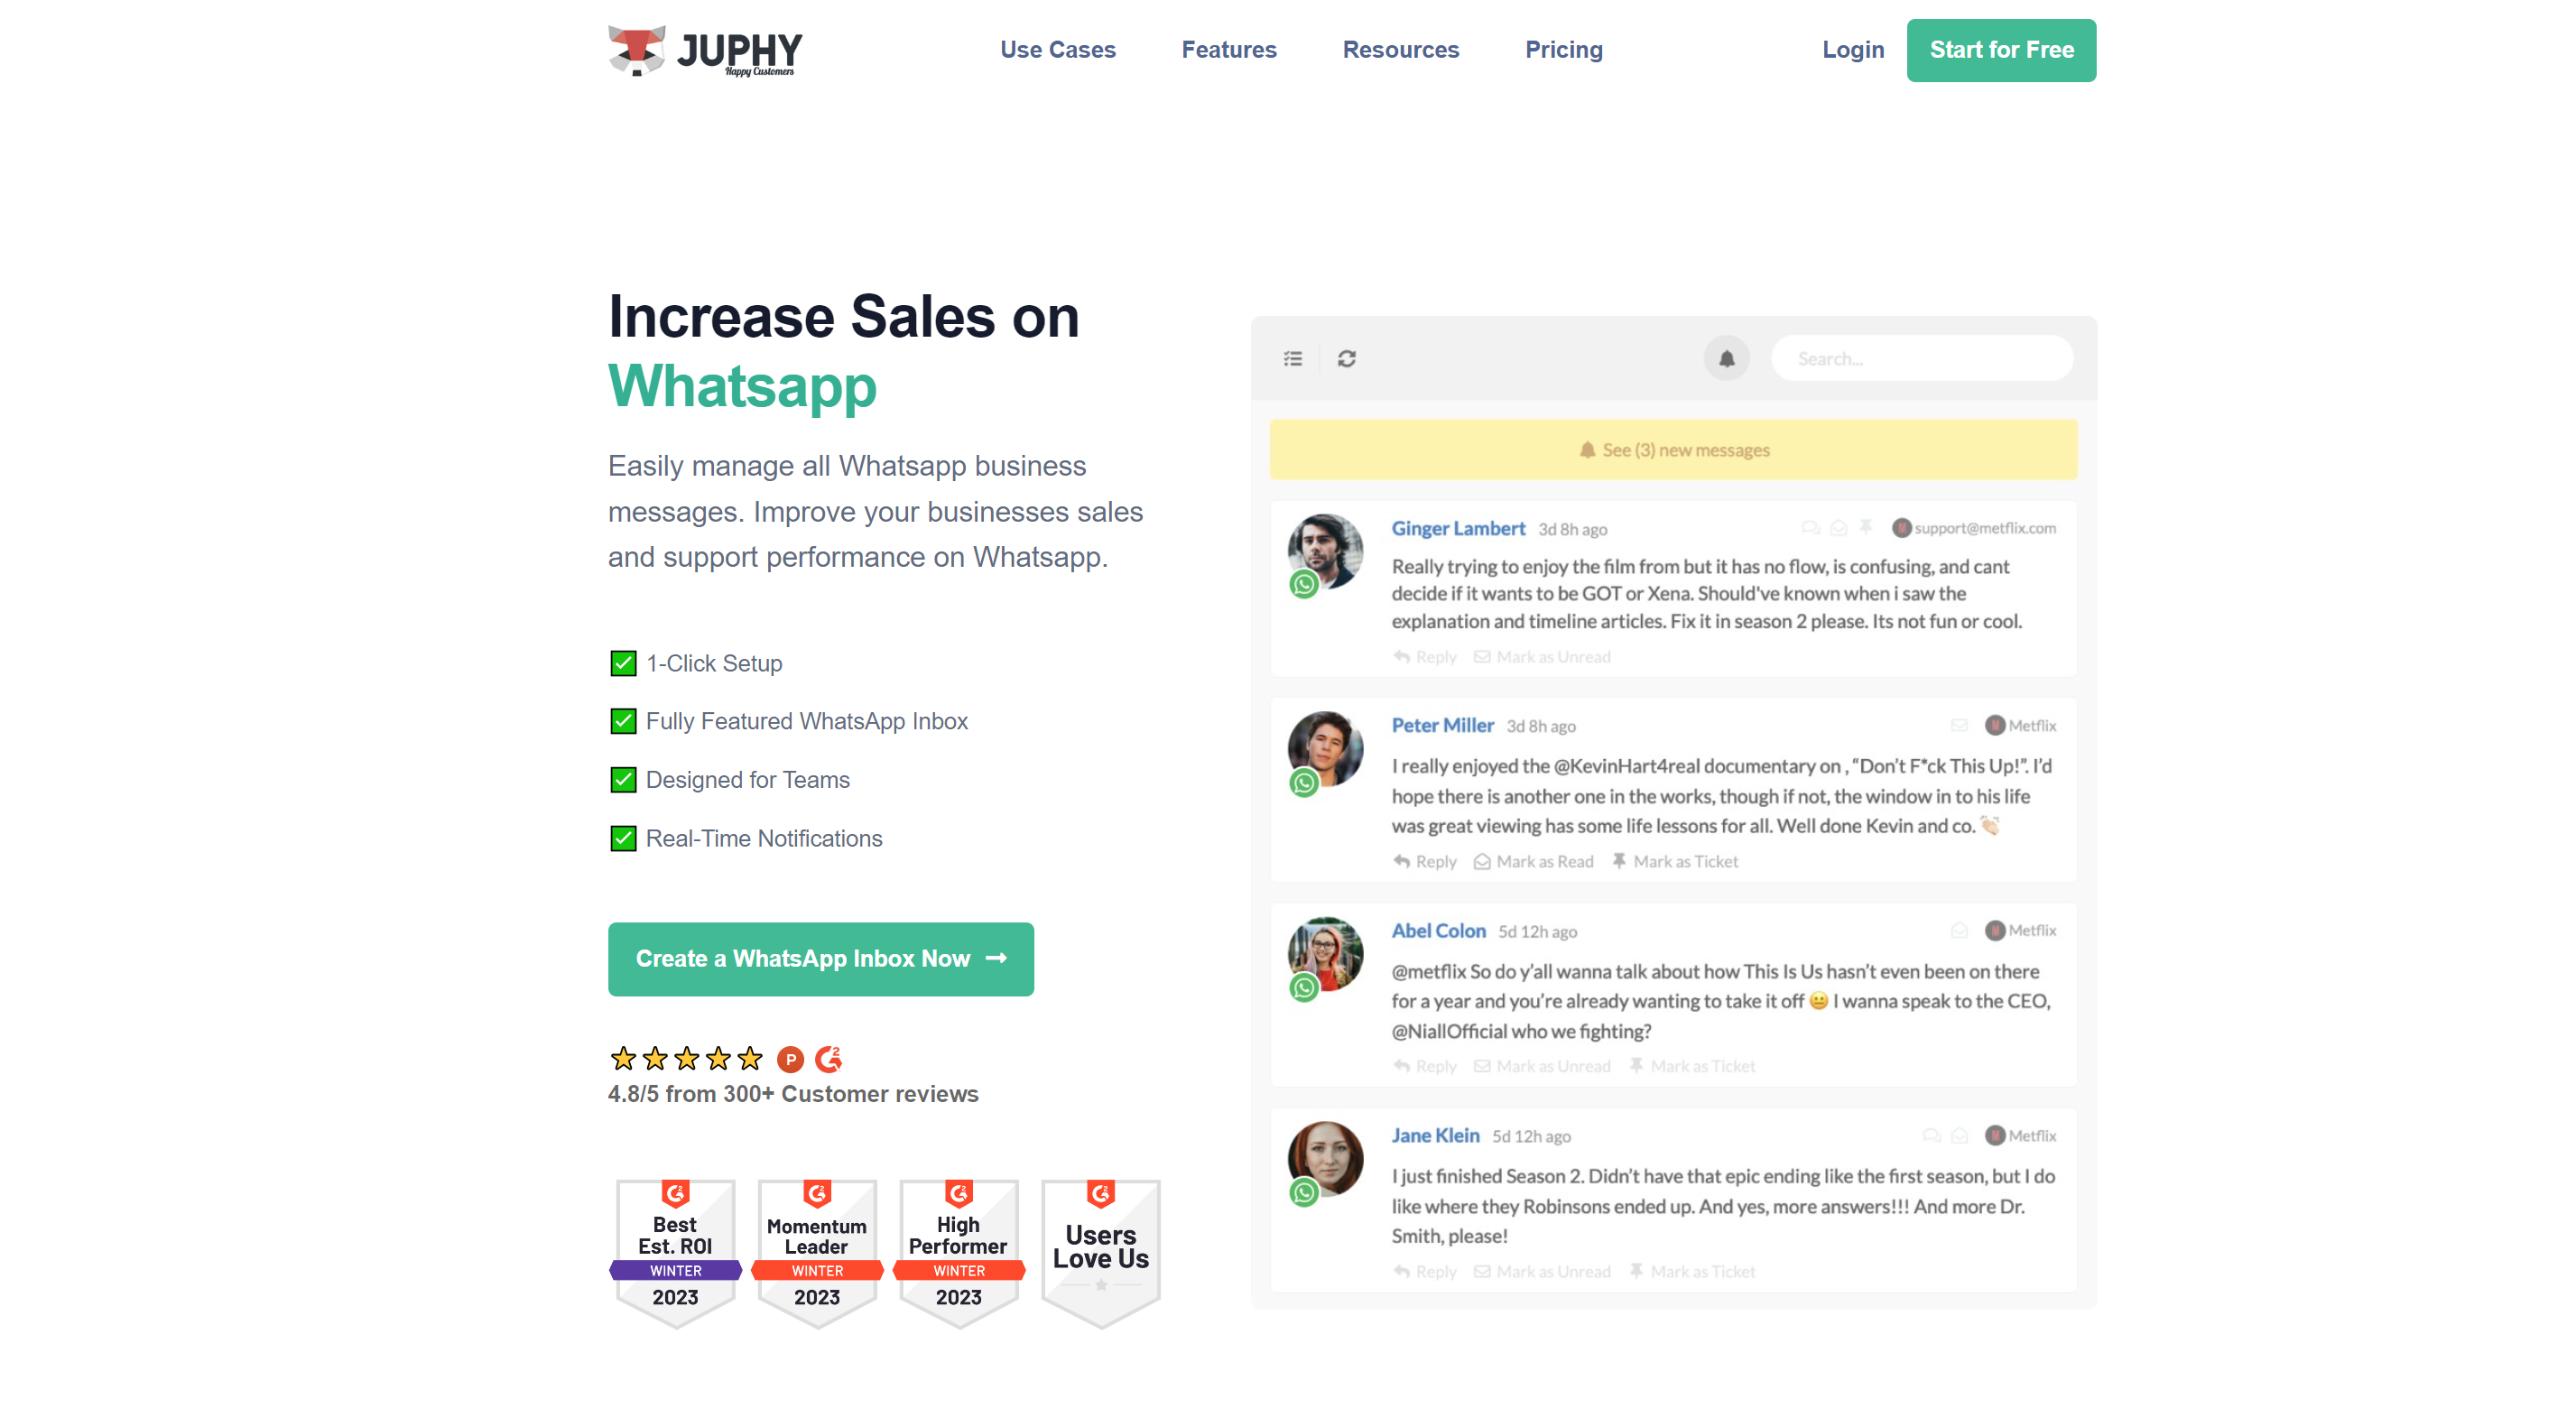Expand the Use Cases navigation menu item
The width and height of the screenshot is (2576, 1427).
1058,50
